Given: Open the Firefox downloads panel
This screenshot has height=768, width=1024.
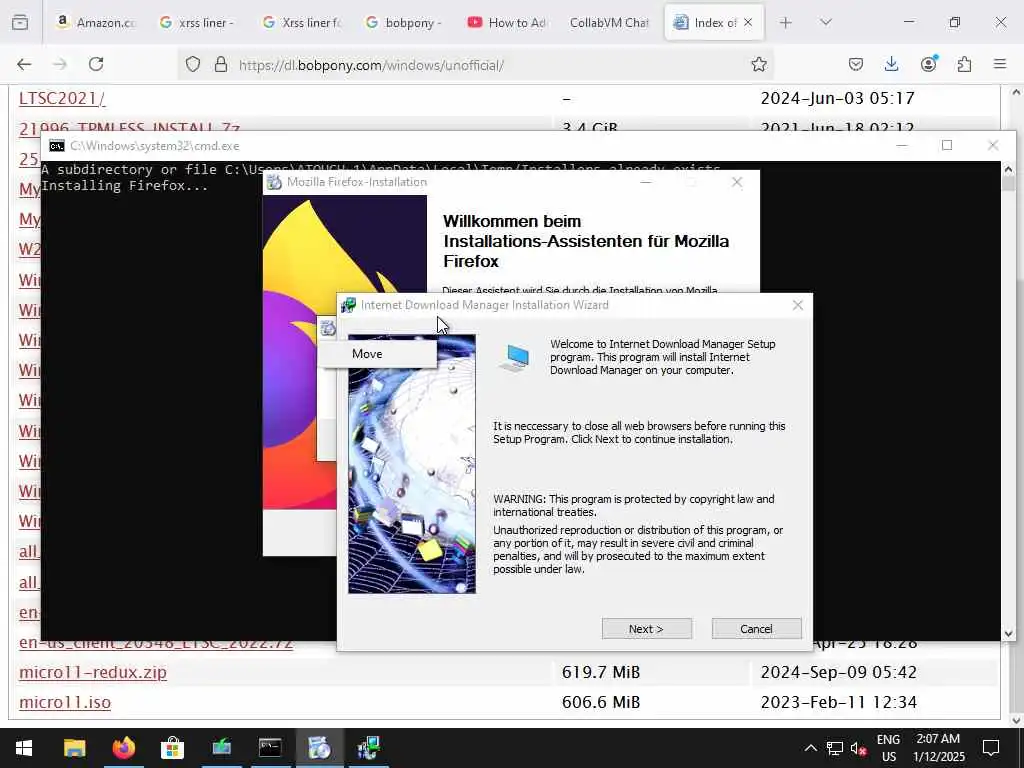Looking at the screenshot, I should tap(891, 64).
